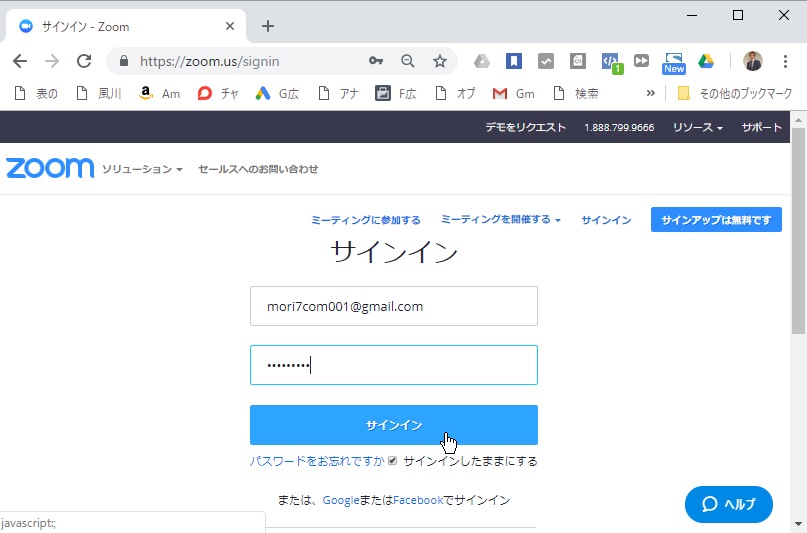The image size is (807, 533).
Task: Open the オプ bookmark
Action: [x=455, y=94]
